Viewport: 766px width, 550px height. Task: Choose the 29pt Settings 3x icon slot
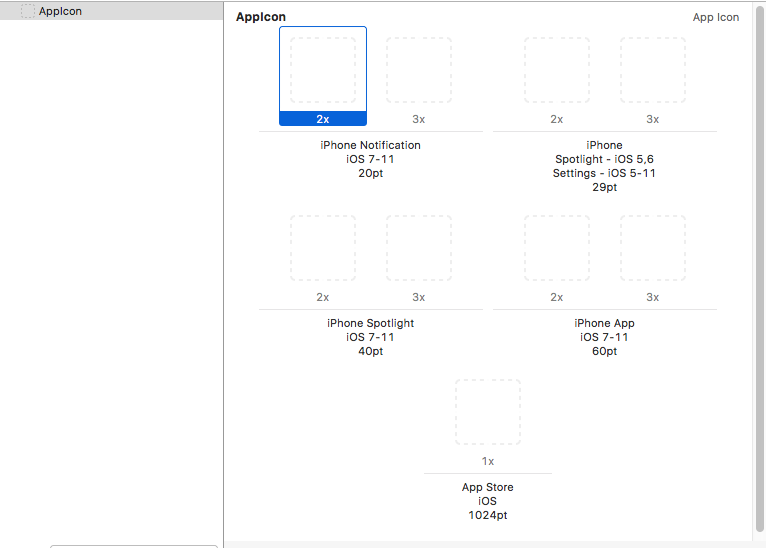(653, 70)
